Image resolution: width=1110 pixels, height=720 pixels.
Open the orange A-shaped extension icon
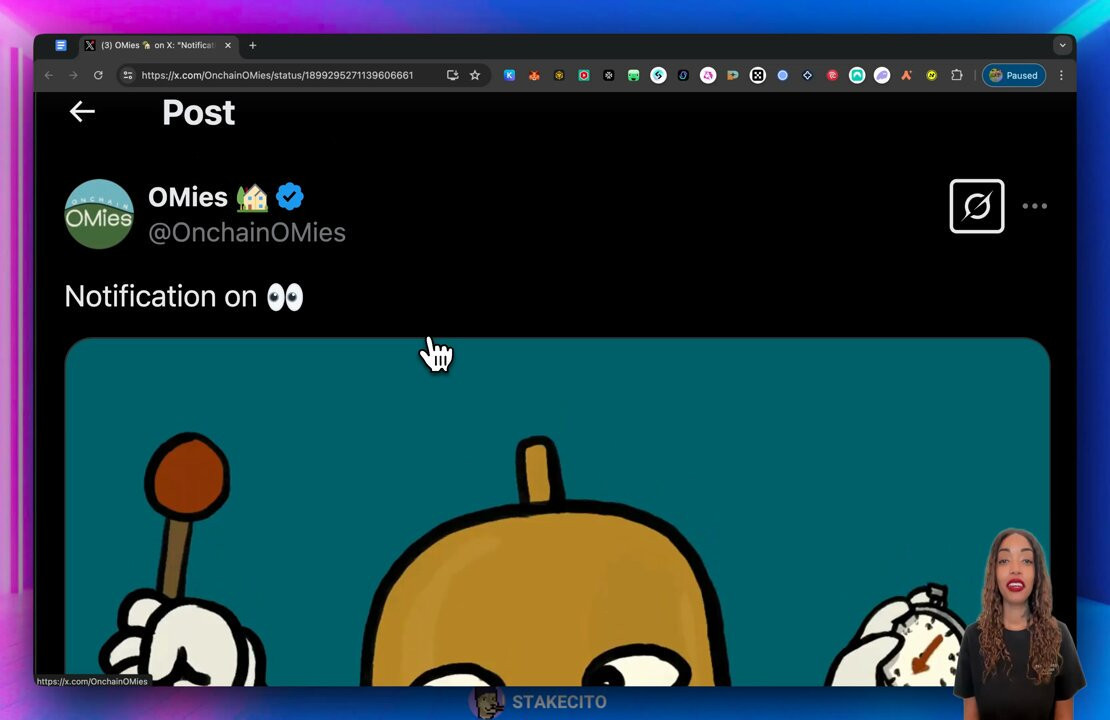pyautogui.click(x=907, y=75)
